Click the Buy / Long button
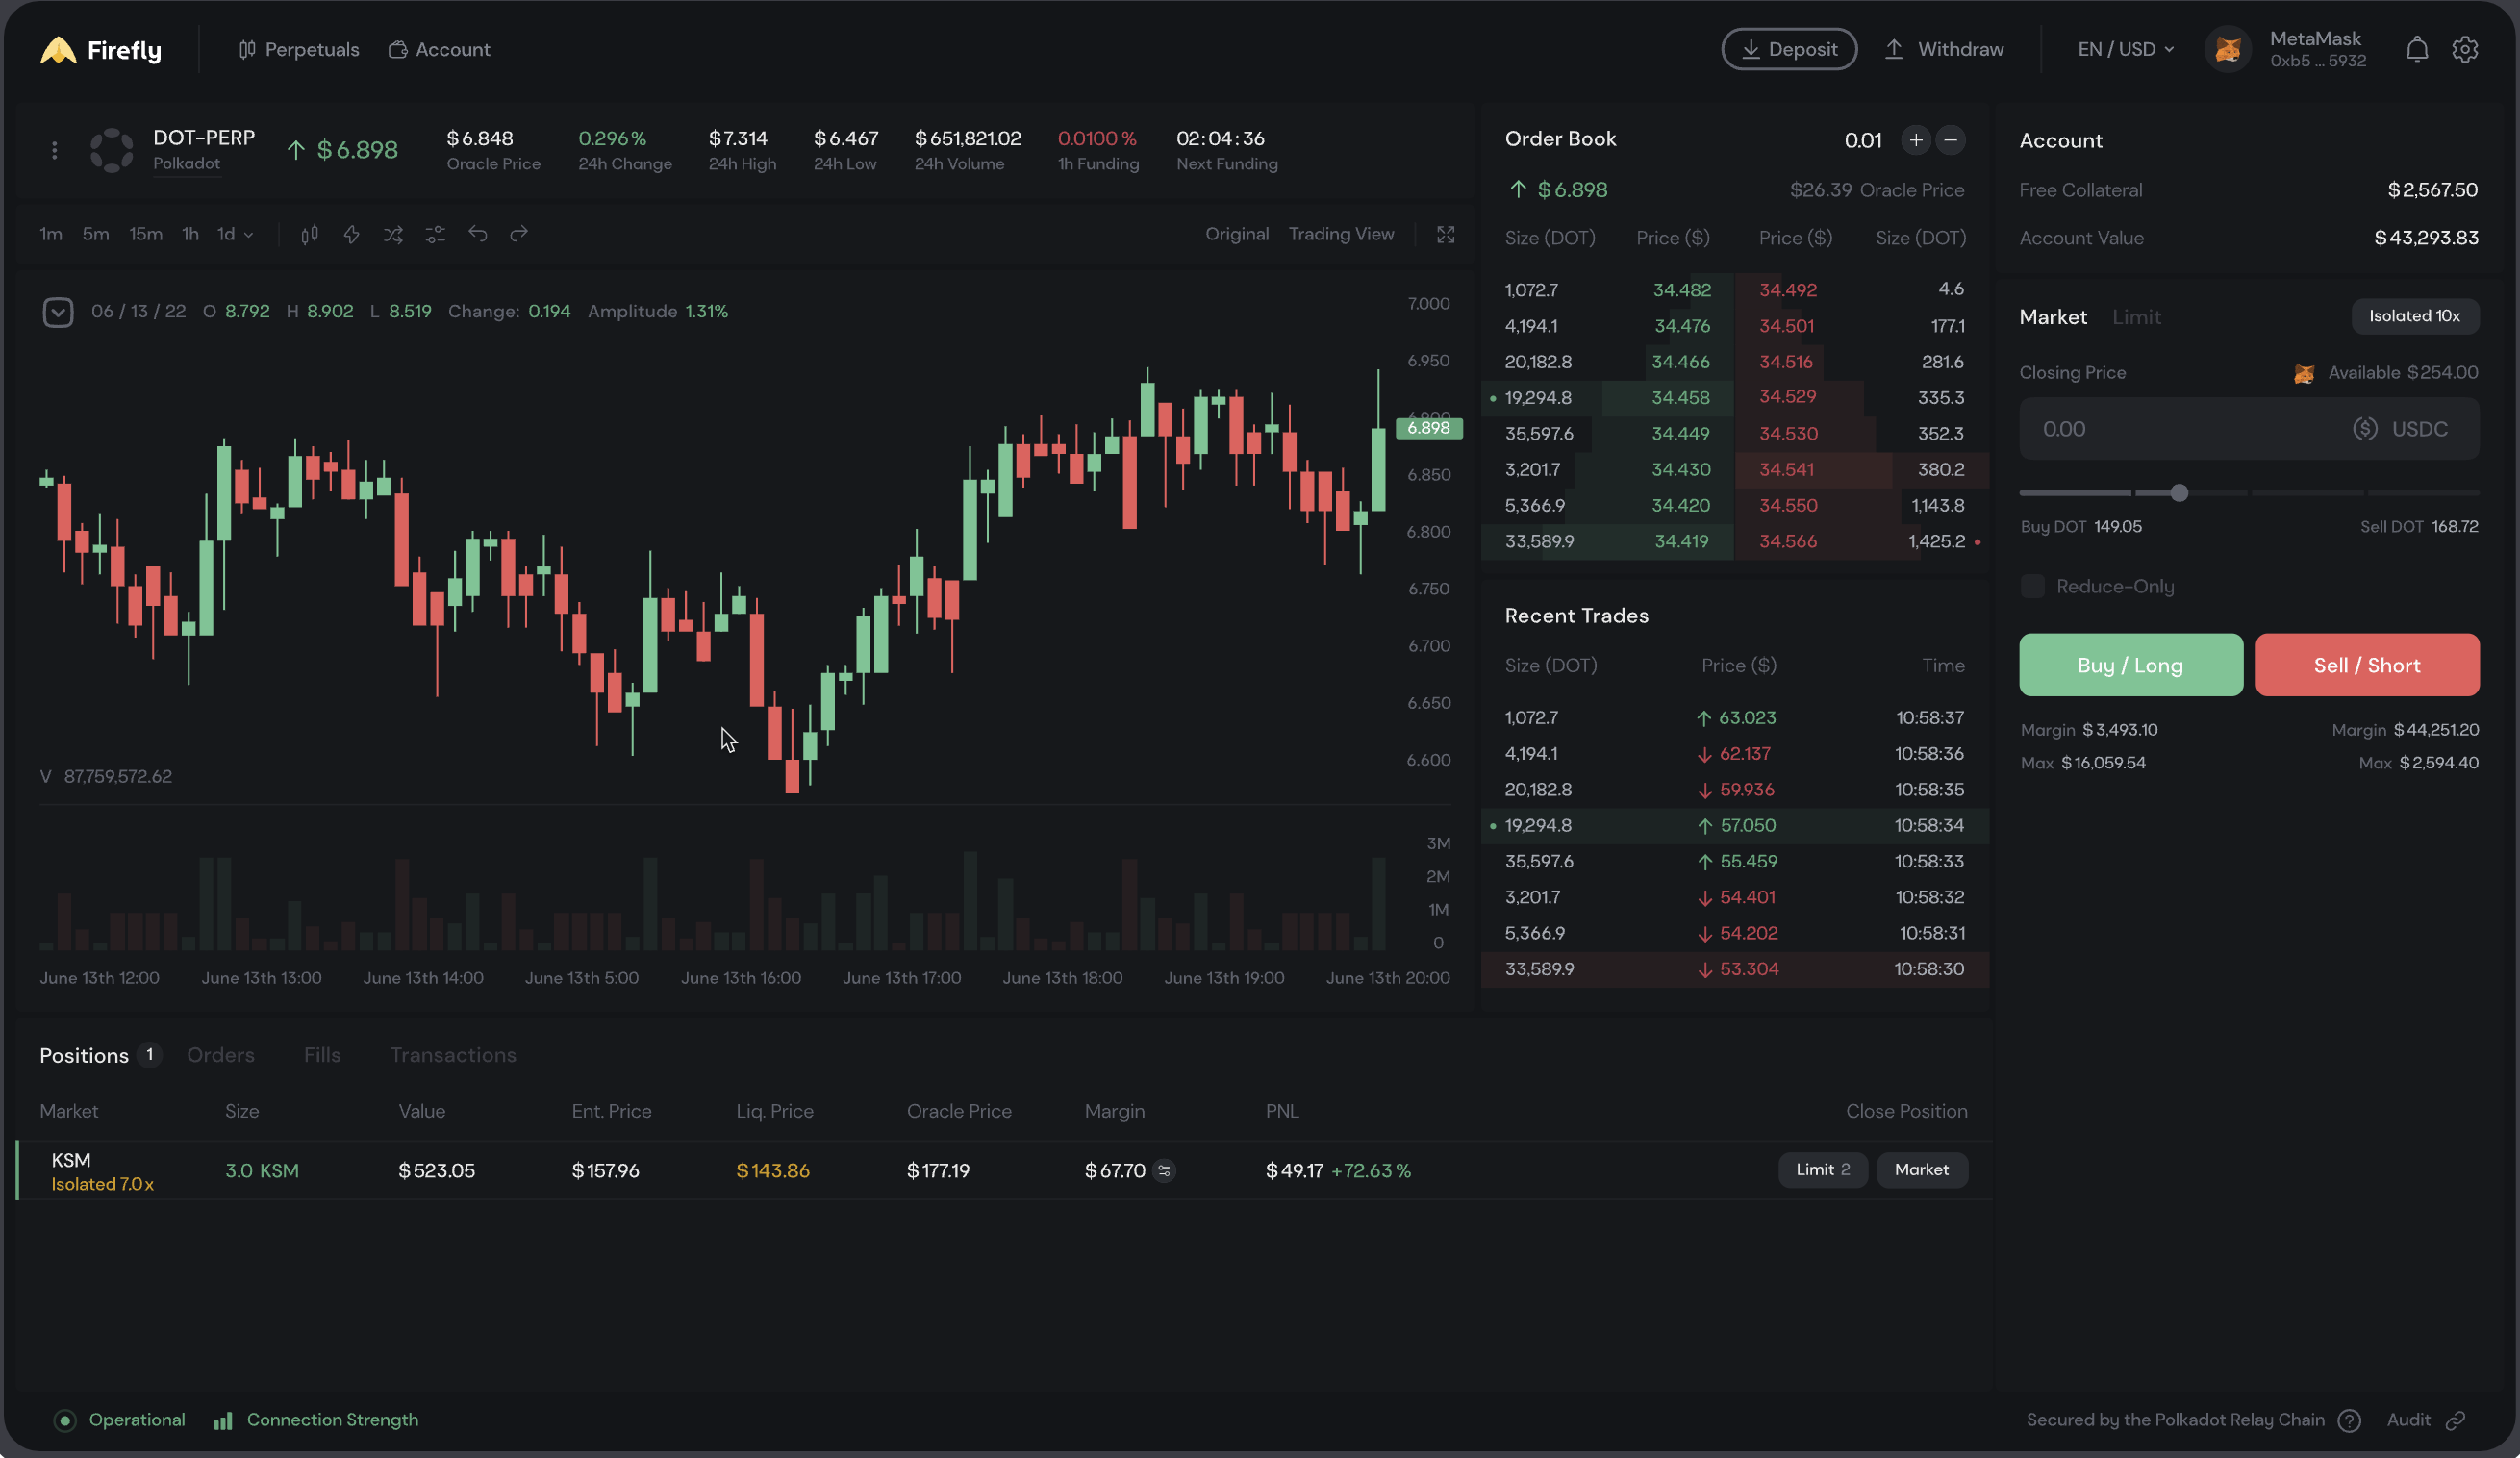 click(x=2130, y=665)
